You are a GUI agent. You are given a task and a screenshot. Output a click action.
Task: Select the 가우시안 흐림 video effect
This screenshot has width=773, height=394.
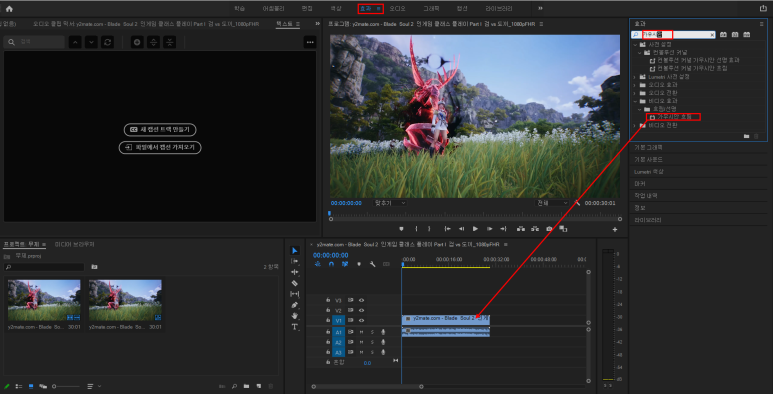(674, 117)
